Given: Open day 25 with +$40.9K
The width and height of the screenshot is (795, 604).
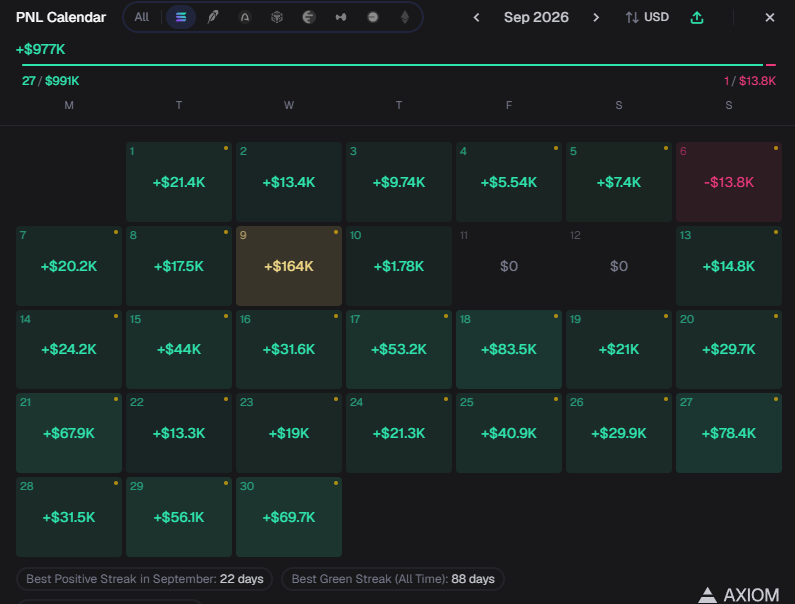Looking at the screenshot, I should point(509,433).
